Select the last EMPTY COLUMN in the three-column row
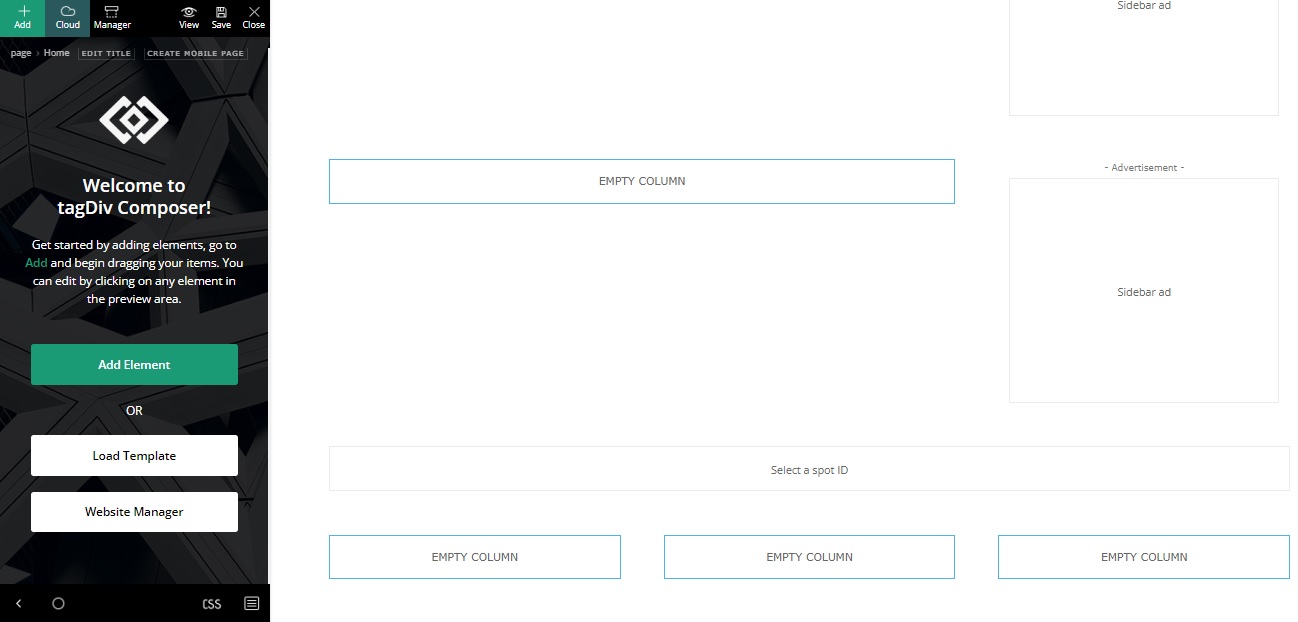 (1144, 557)
